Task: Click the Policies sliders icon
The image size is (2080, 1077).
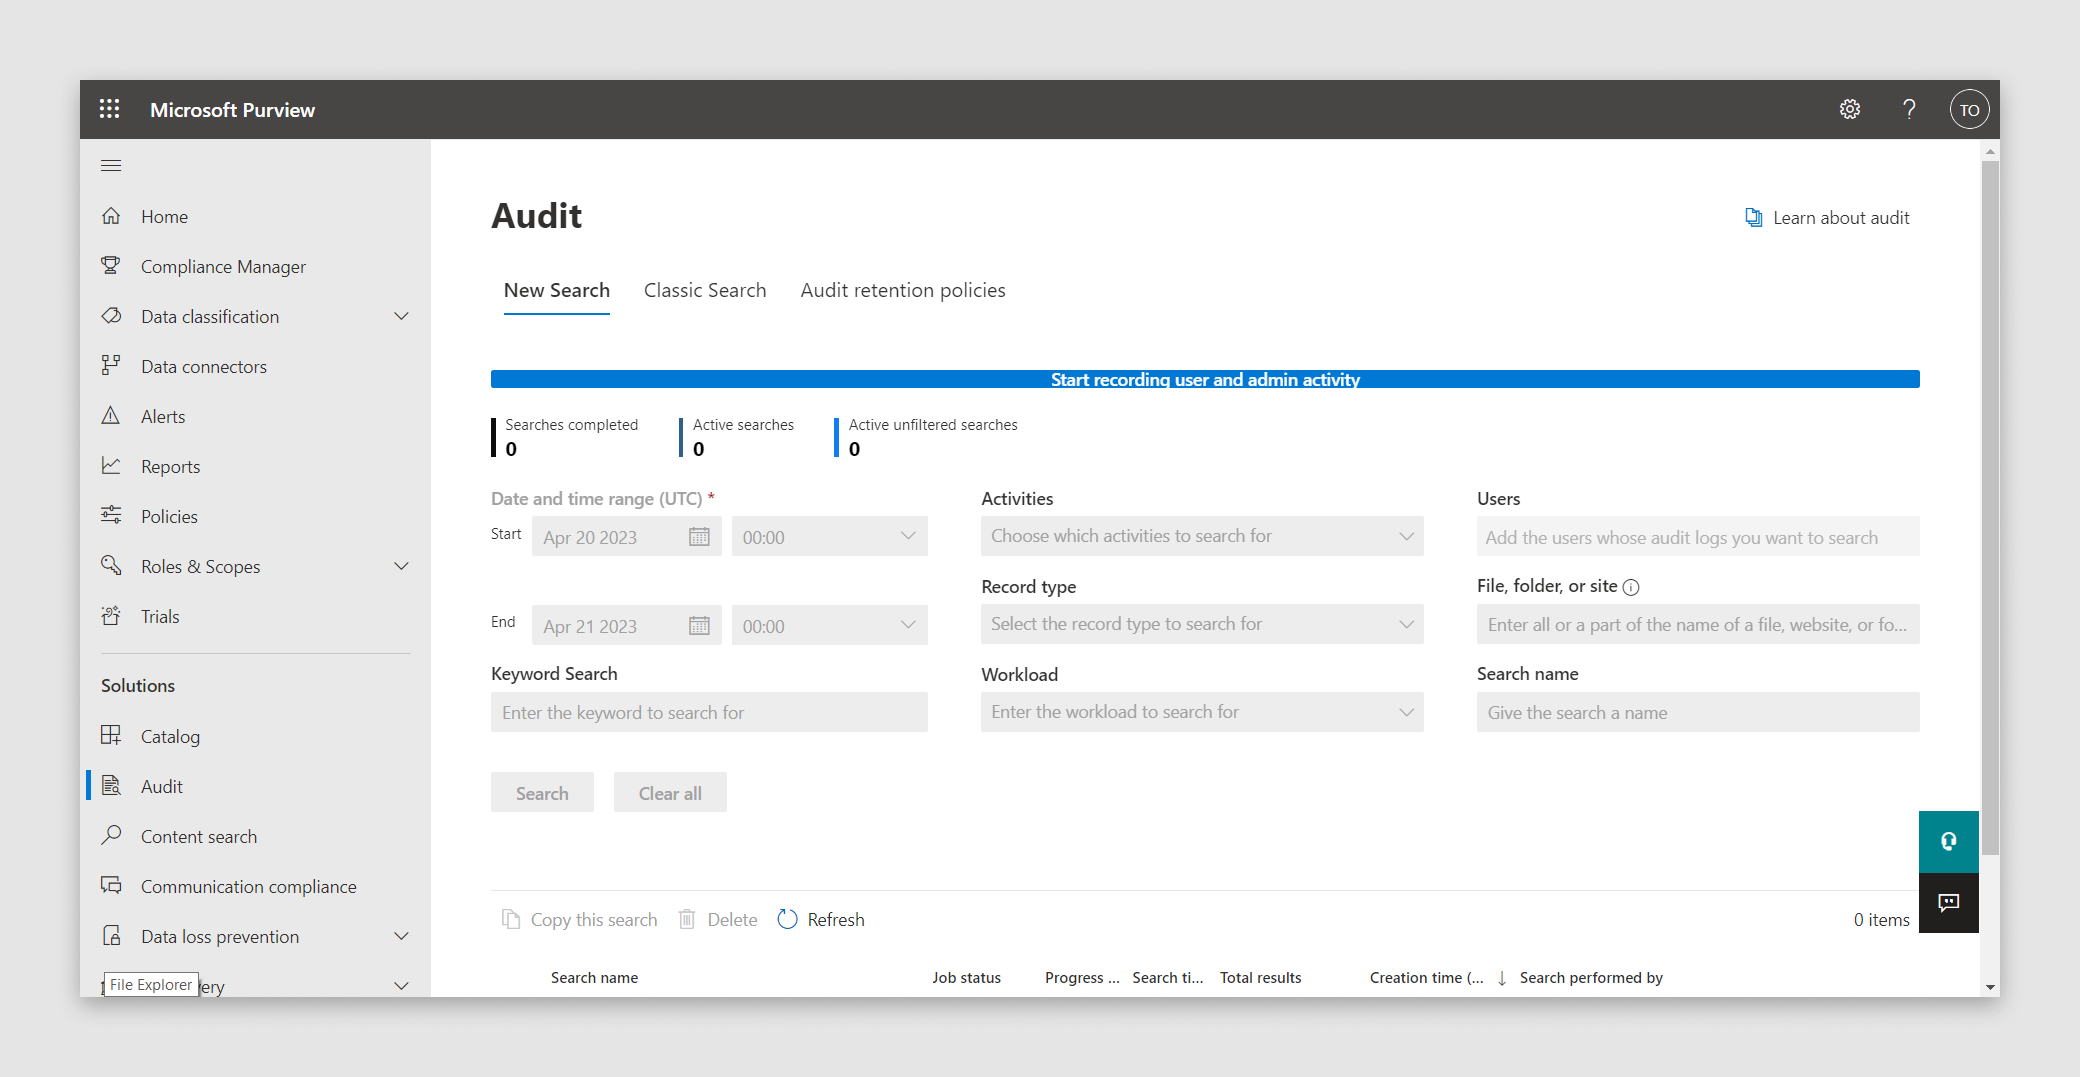Action: pos(111,516)
